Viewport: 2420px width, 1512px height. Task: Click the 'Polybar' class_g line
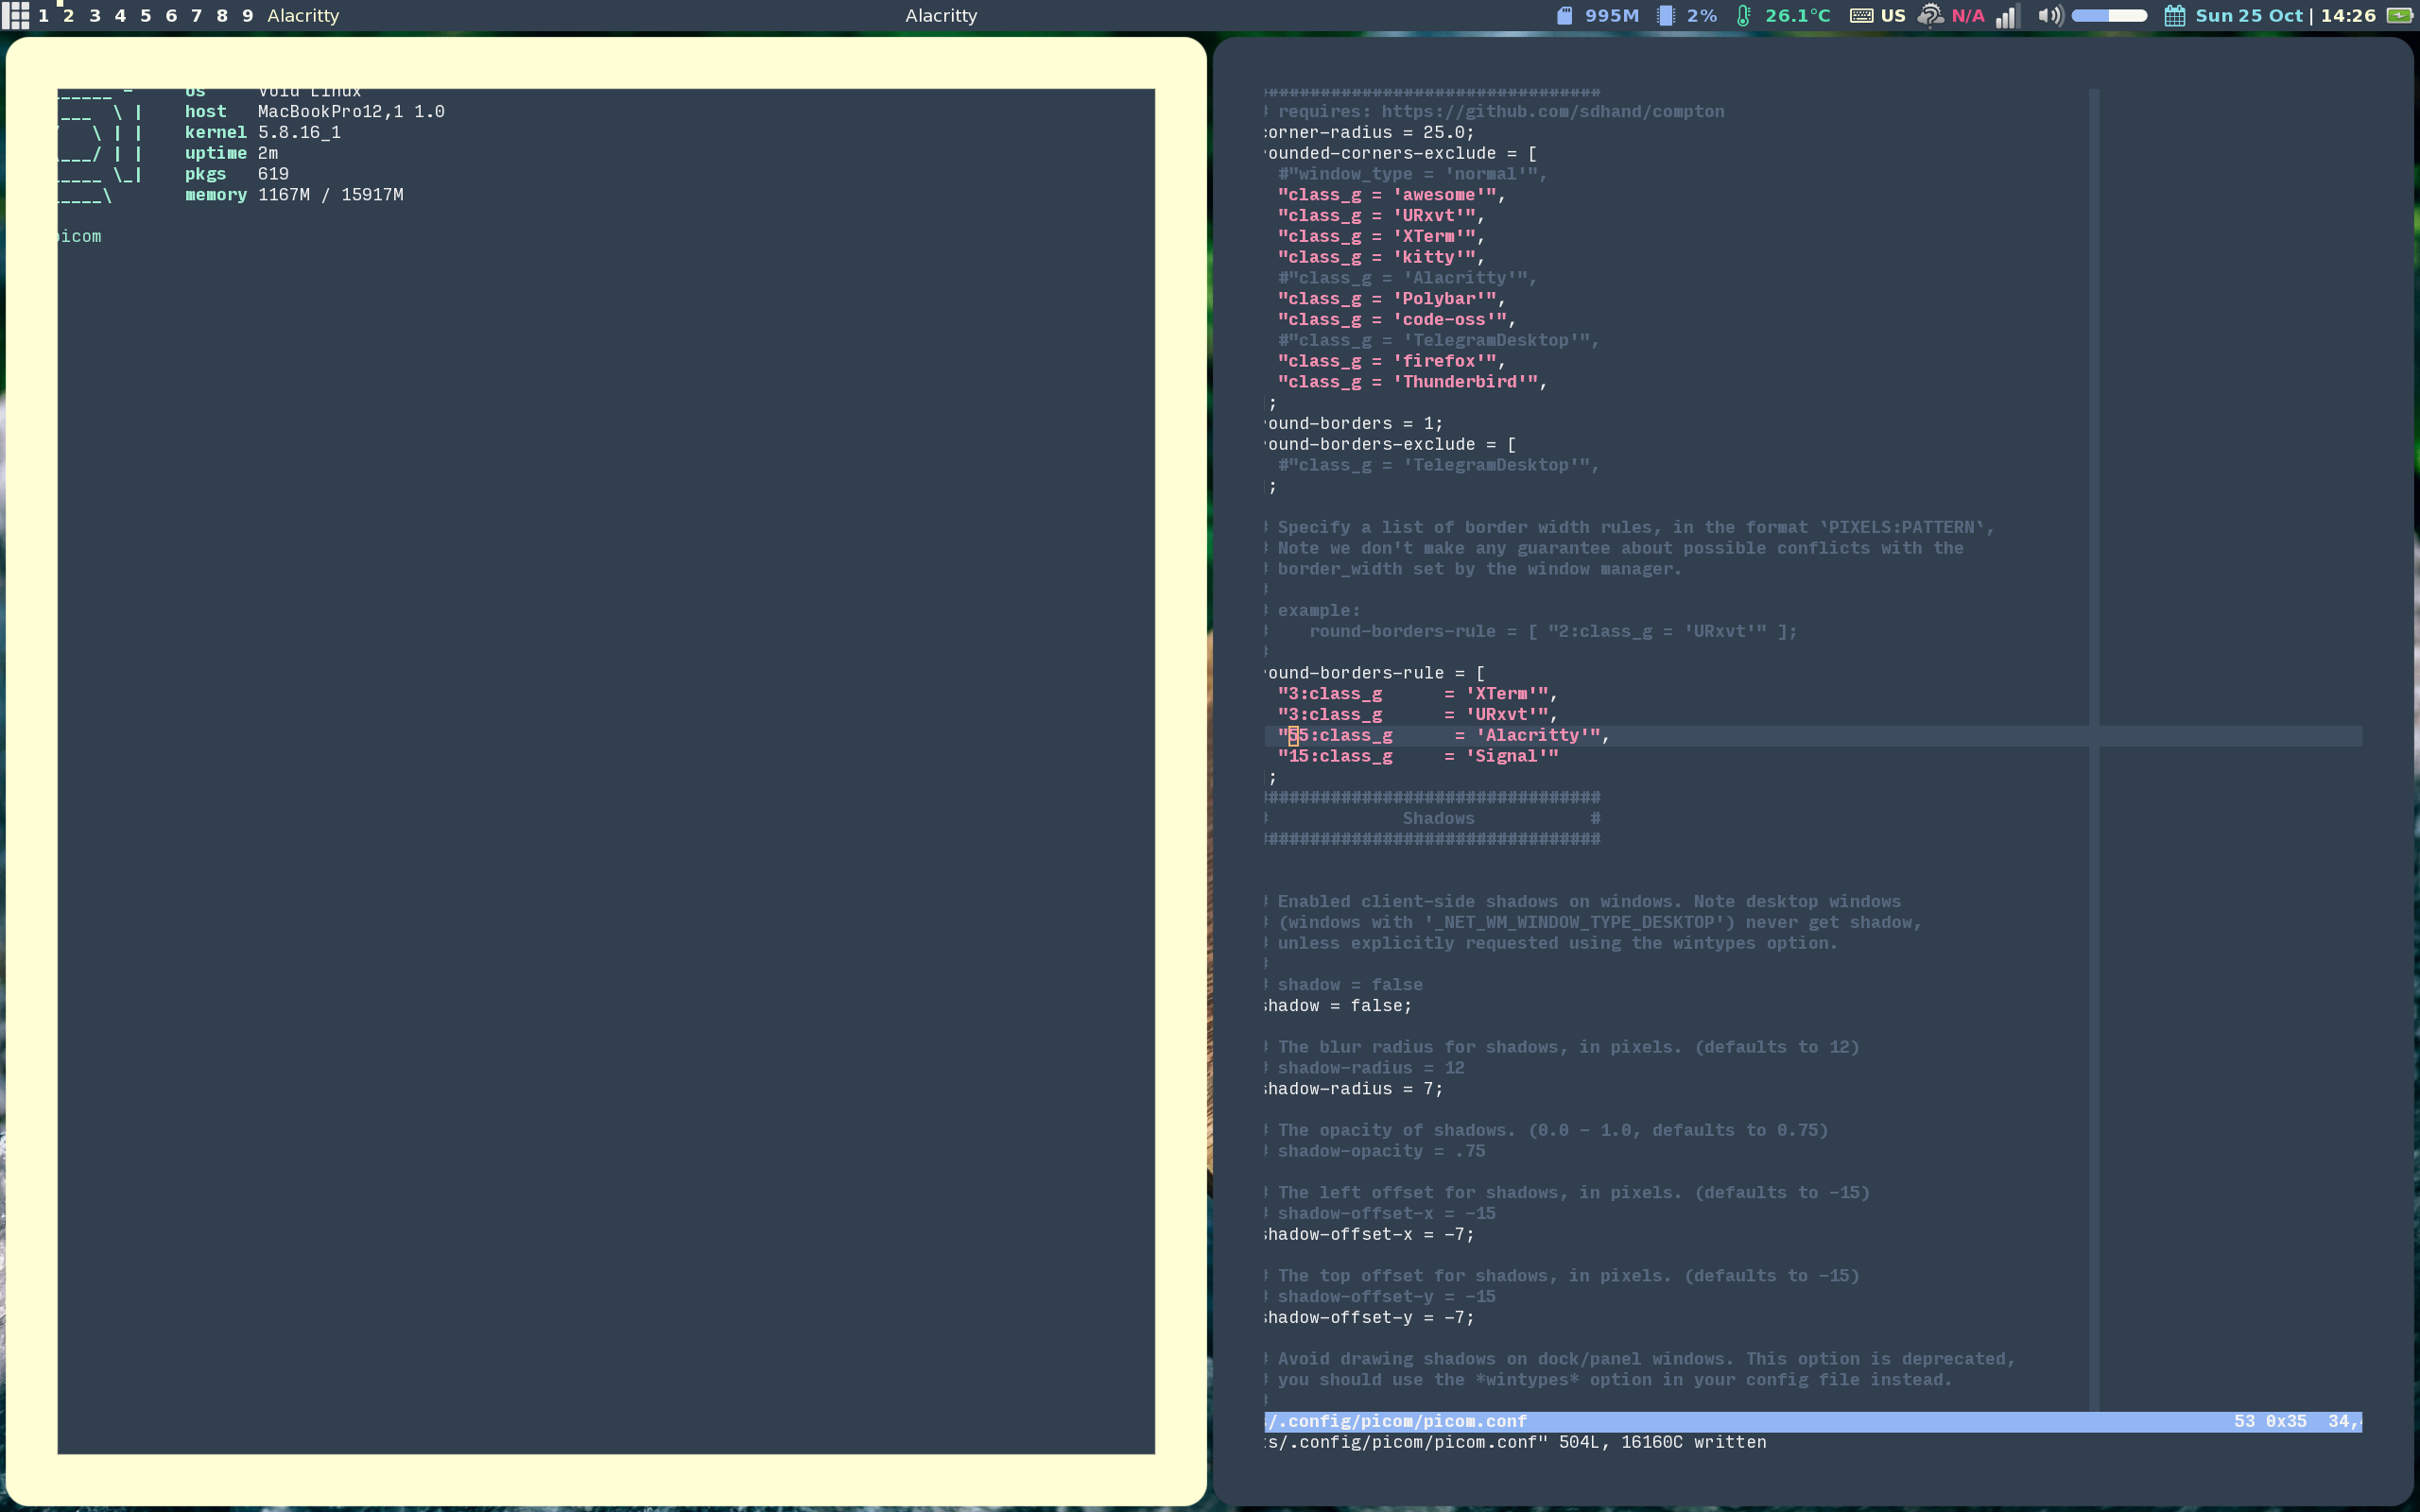(1391, 299)
